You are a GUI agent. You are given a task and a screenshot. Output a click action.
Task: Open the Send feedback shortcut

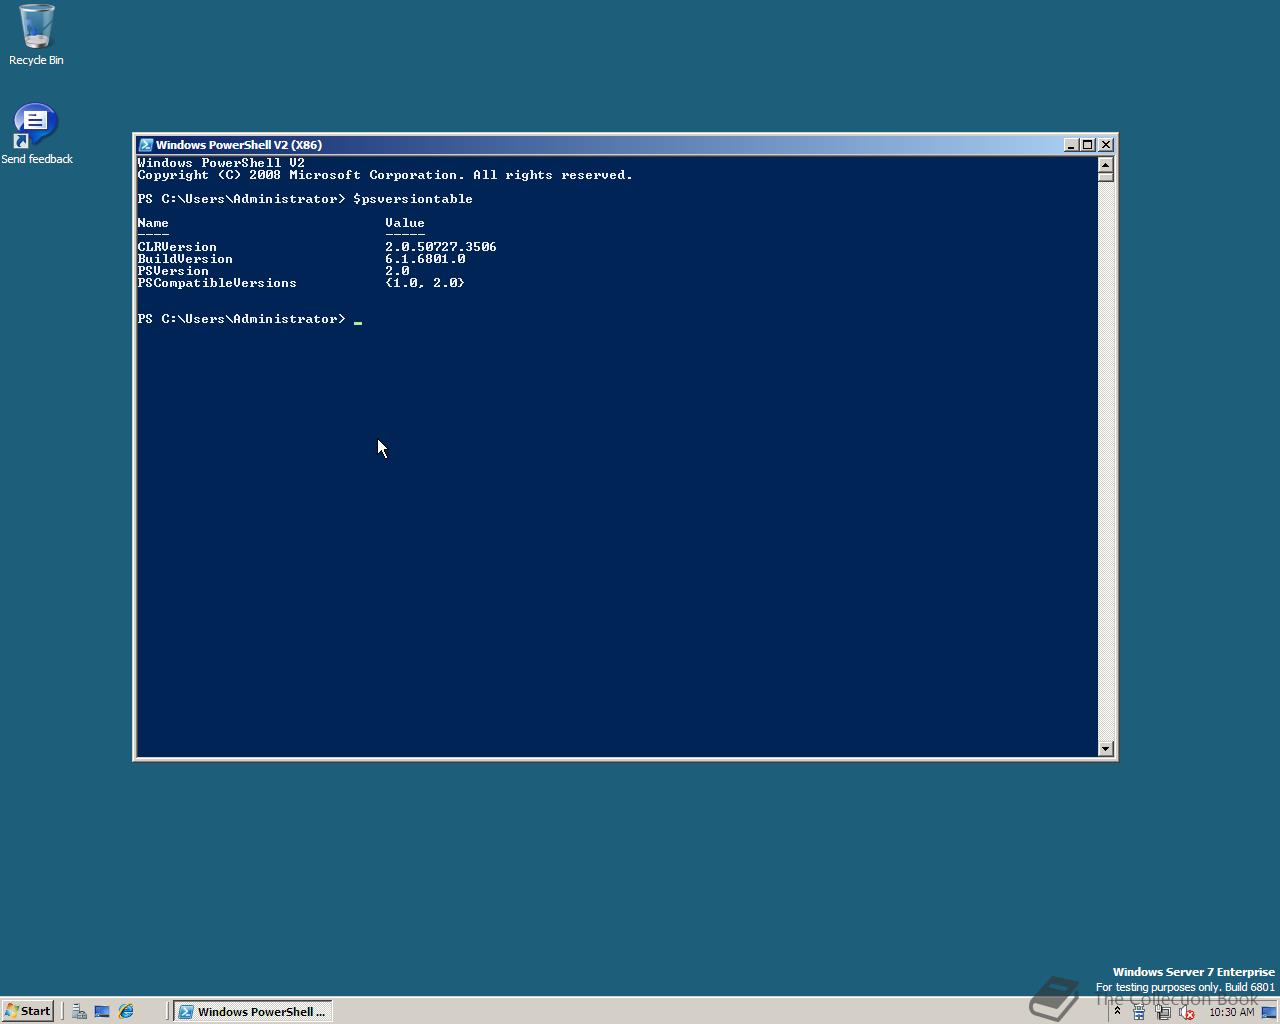[36, 134]
